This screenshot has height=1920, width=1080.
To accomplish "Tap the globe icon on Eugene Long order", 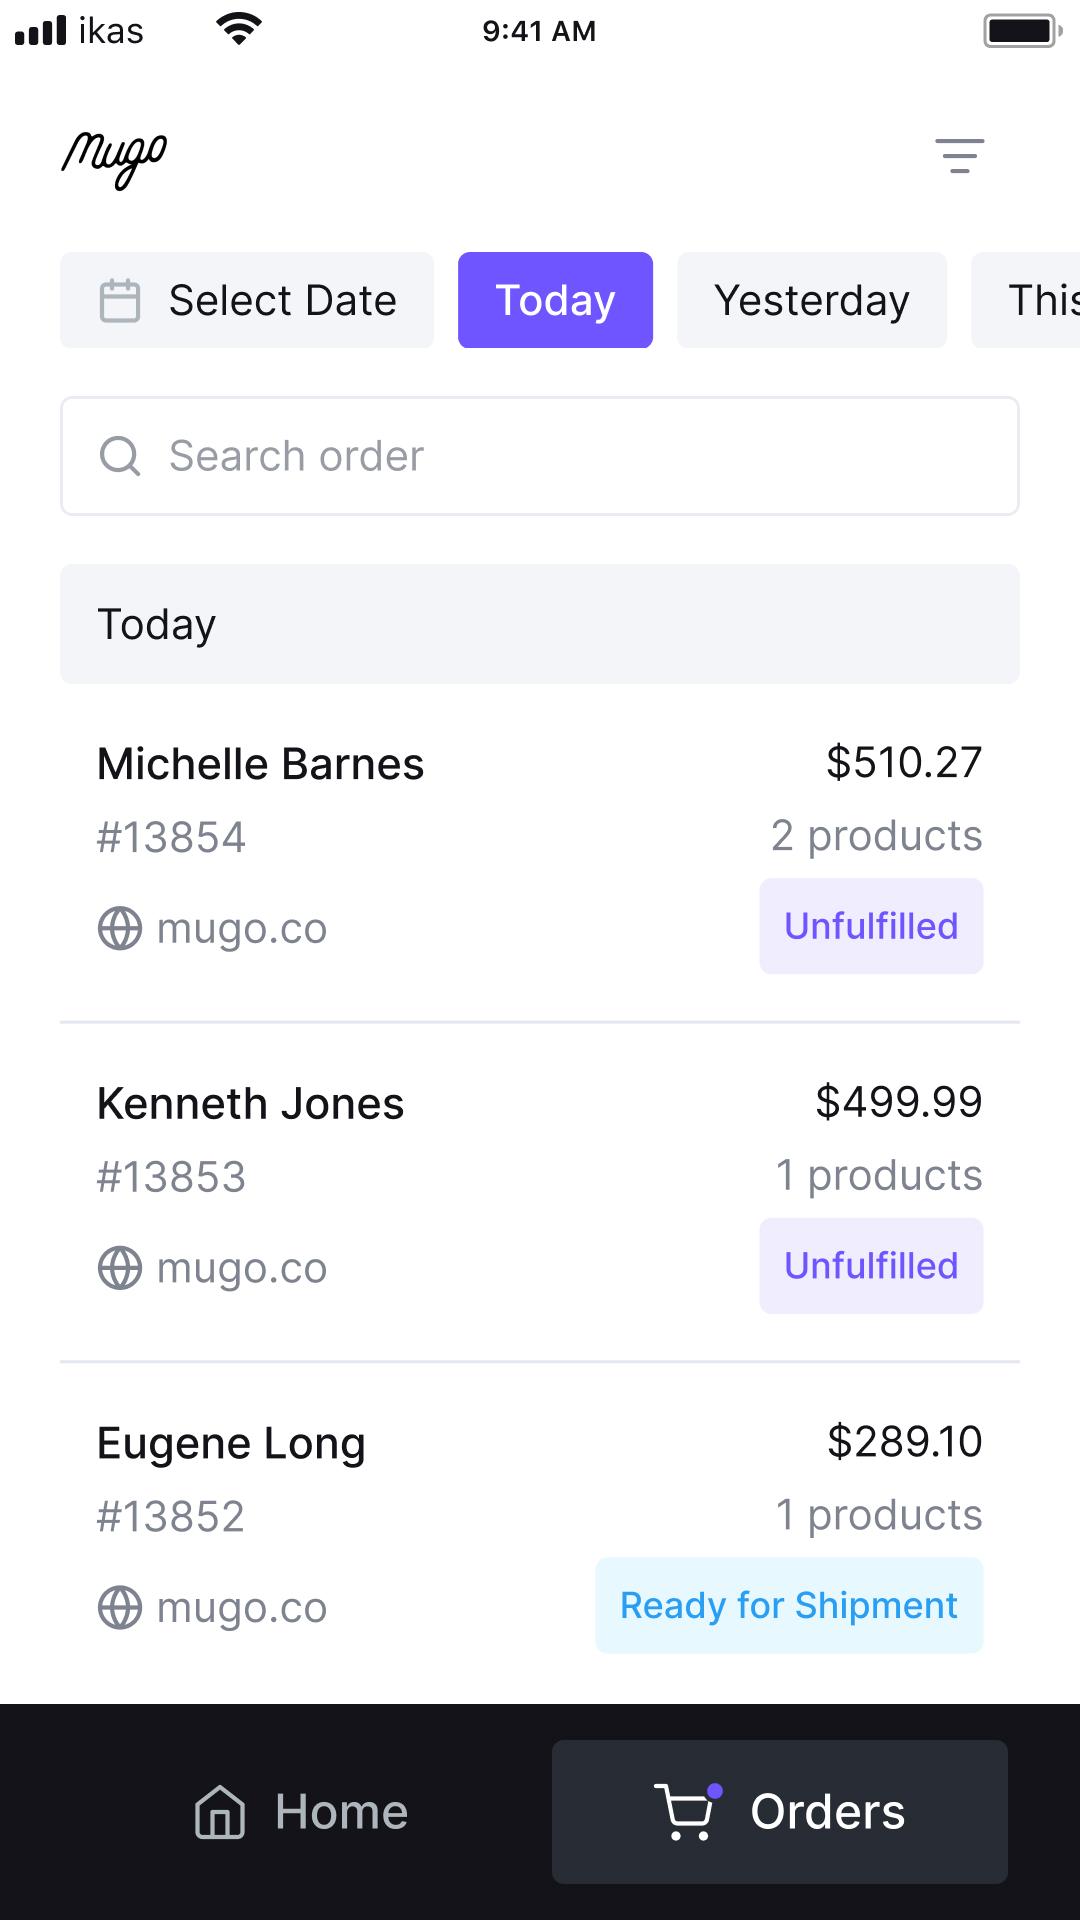I will (120, 1608).
